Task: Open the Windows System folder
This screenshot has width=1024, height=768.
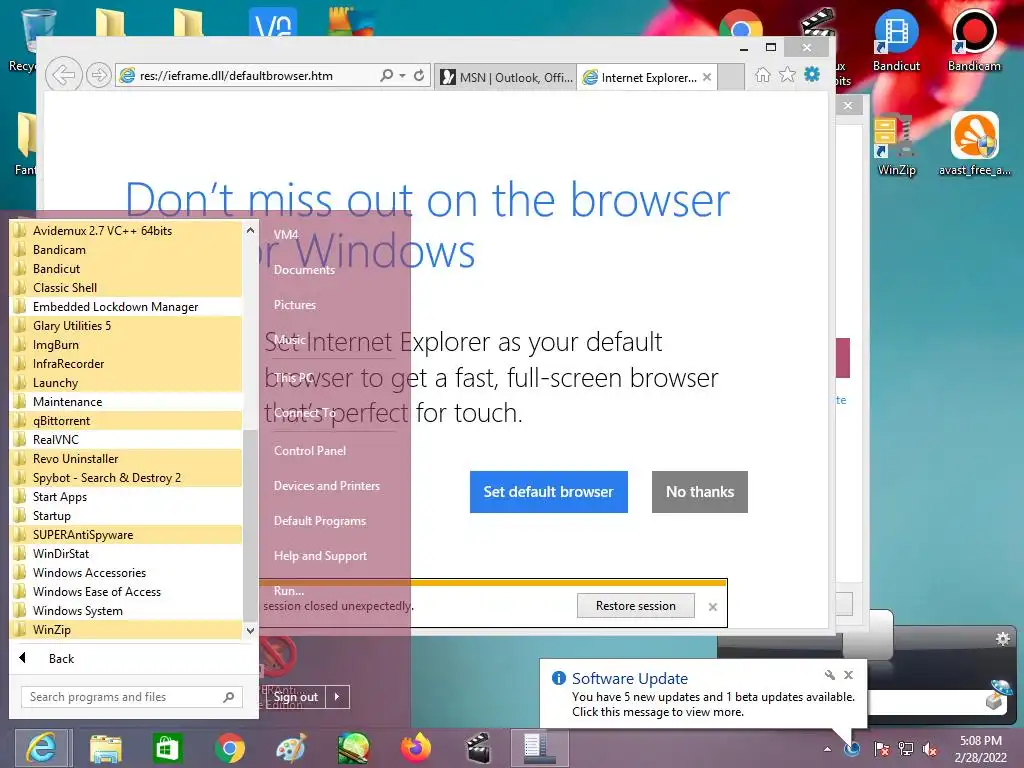Action: point(126,610)
